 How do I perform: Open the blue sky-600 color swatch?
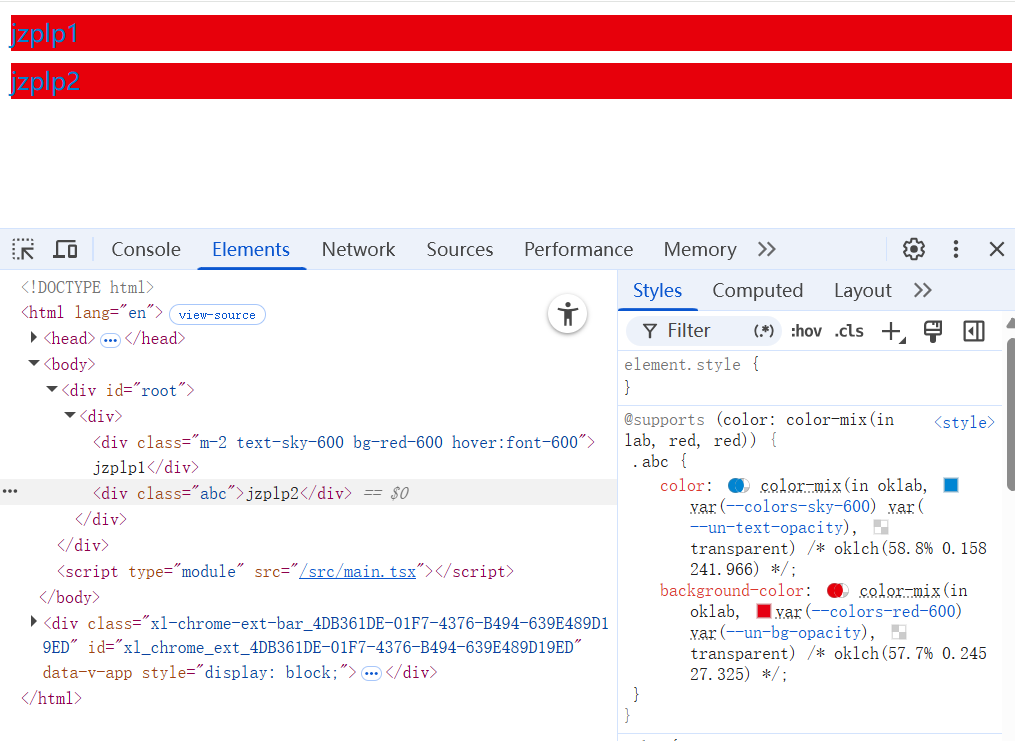[x=951, y=485]
